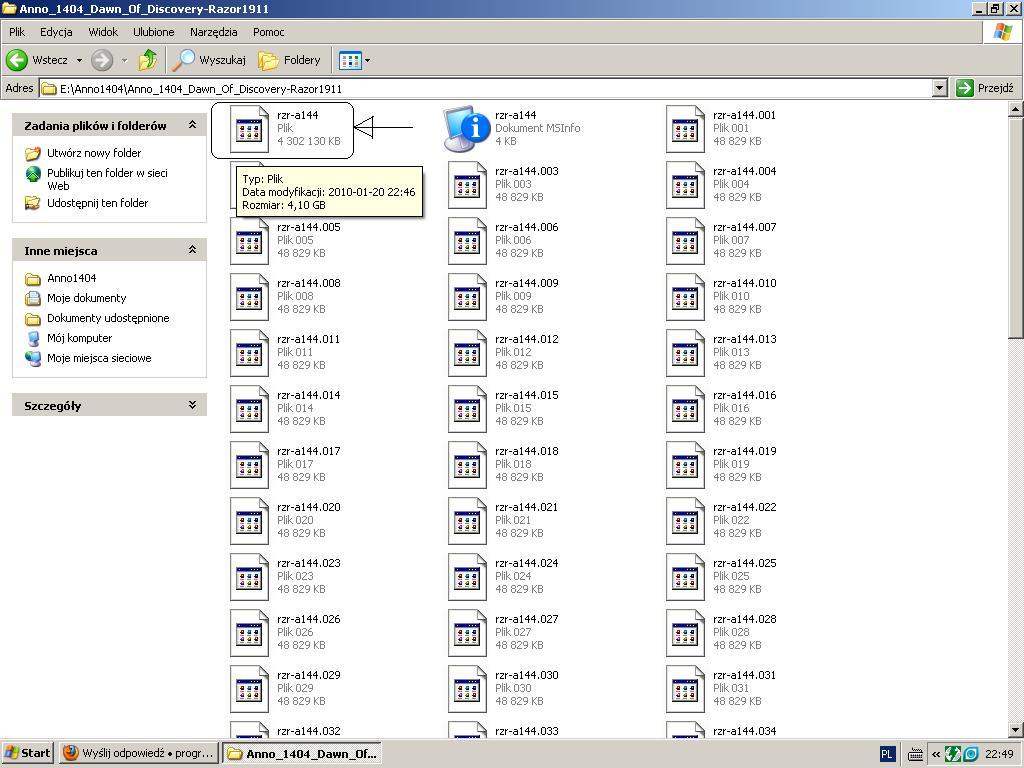Screen dimensions: 1024x768
Task: Select rzr-a144.010 file icon
Action: pyautogui.click(x=685, y=297)
